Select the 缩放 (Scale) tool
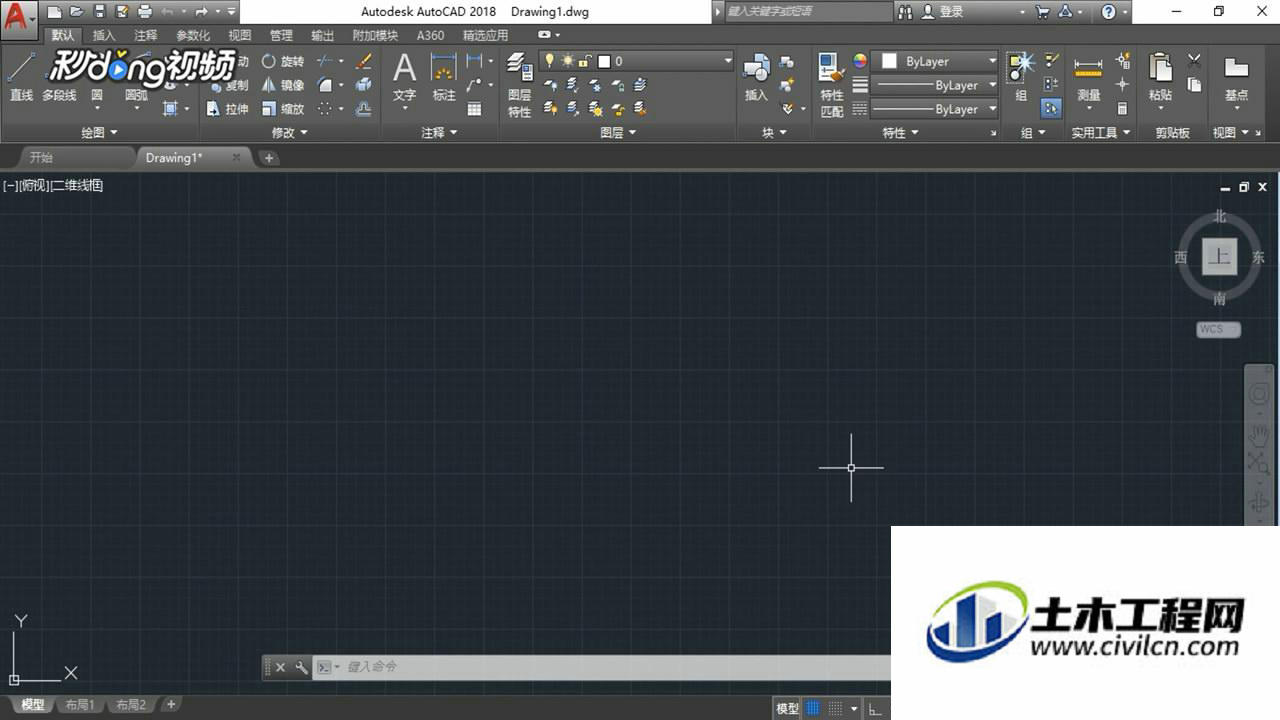 pyautogui.click(x=282, y=109)
